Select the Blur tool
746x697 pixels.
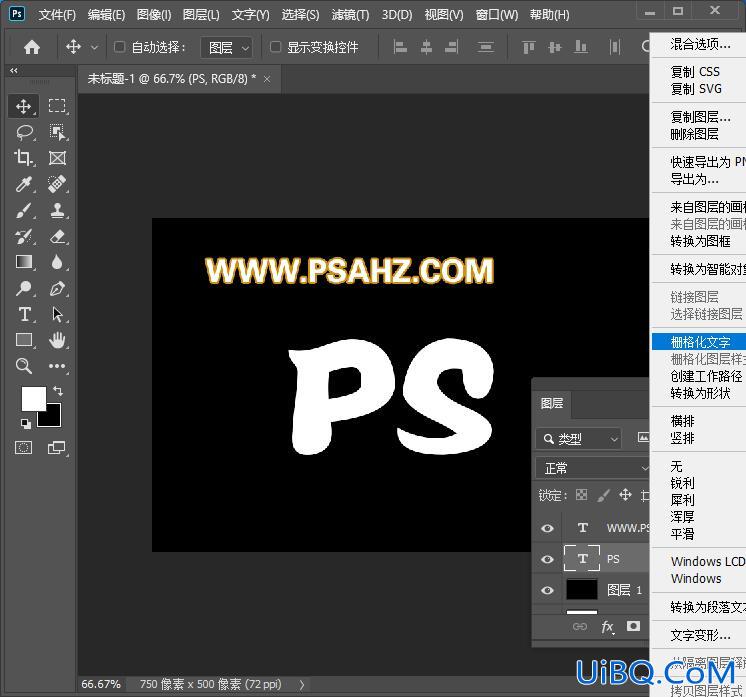pyautogui.click(x=57, y=262)
